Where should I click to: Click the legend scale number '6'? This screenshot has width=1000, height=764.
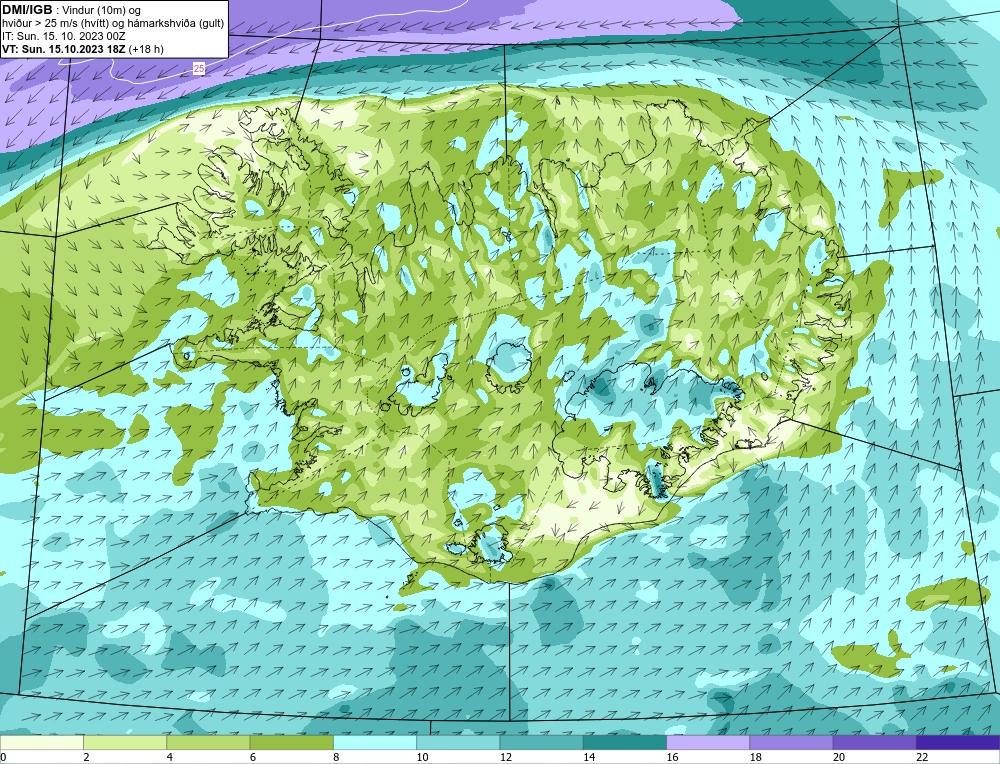[253, 757]
